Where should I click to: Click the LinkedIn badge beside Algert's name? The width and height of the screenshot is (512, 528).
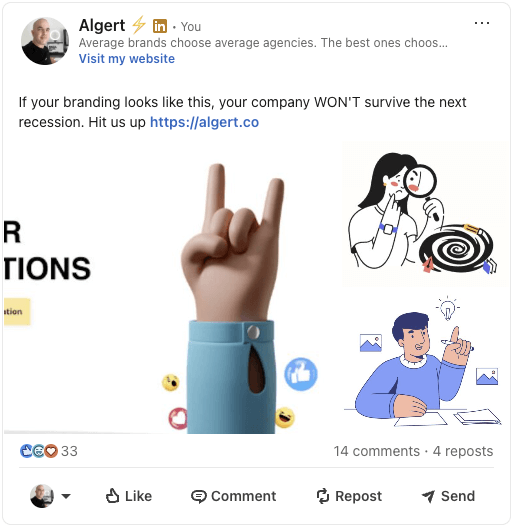click(160, 26)
